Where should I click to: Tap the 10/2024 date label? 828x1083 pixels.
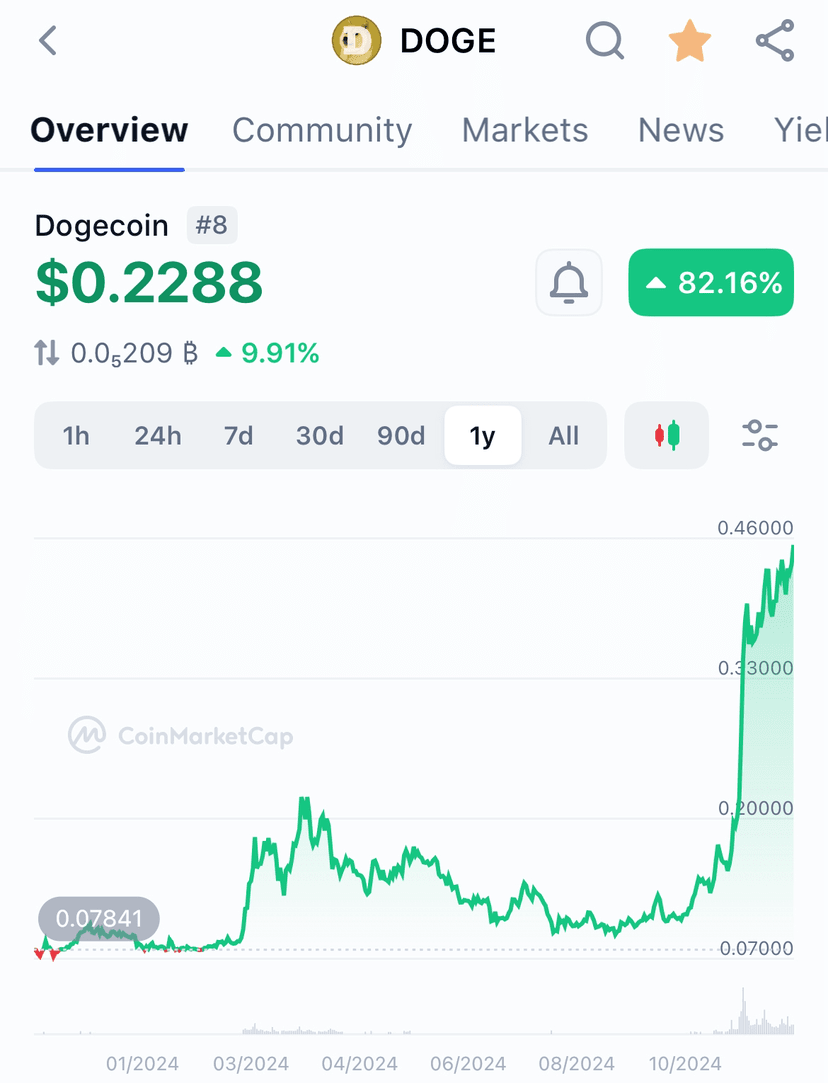pyautogui.click(x=685, y=1064)
